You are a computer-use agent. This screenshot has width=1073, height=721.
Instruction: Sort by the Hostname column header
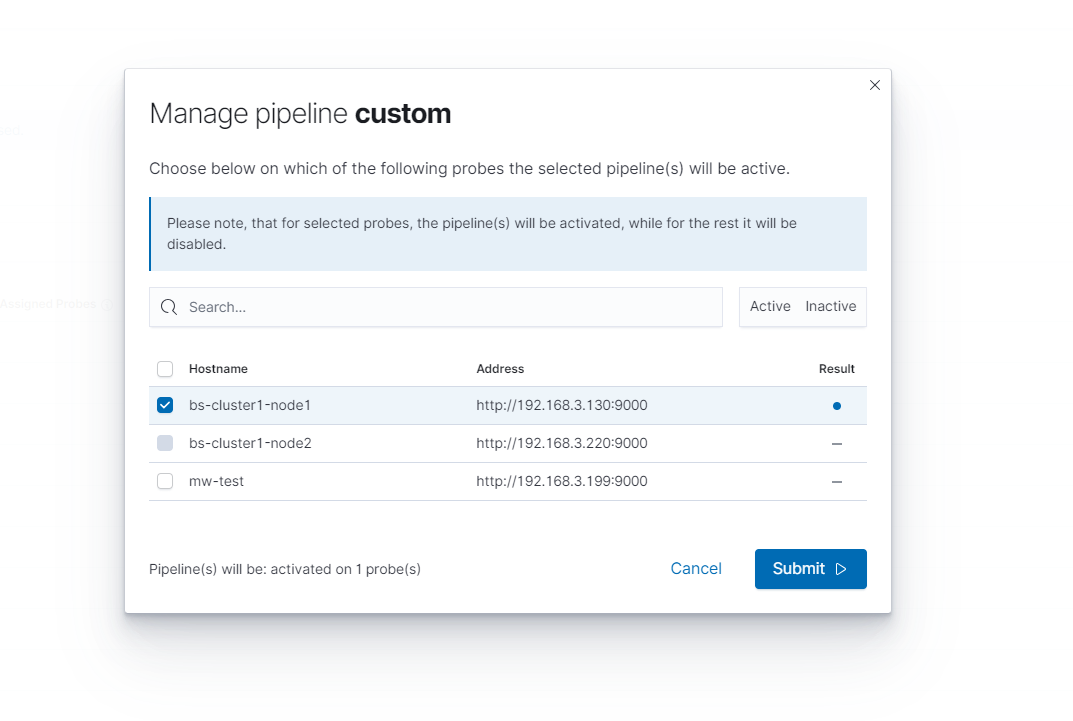click(218, 369)
